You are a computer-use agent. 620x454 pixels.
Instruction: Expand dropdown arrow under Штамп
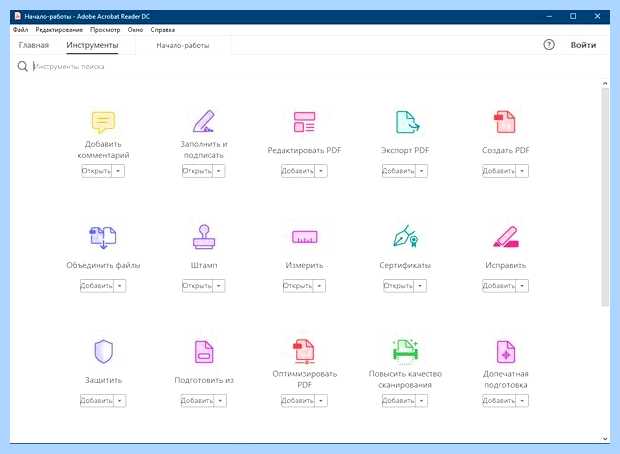(219, 286)
